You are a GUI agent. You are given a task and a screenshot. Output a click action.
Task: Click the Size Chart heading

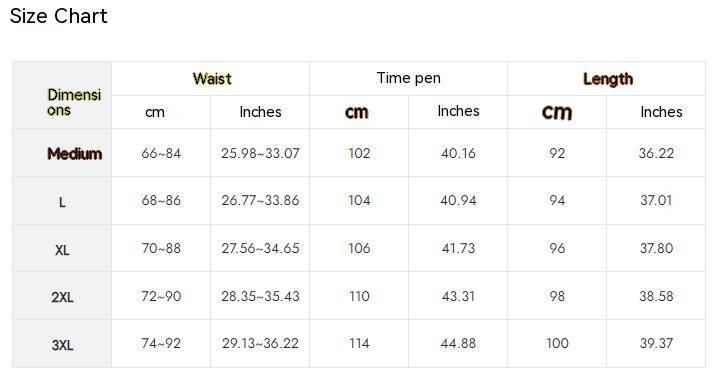pyautogui.click(x=59, y=16)
